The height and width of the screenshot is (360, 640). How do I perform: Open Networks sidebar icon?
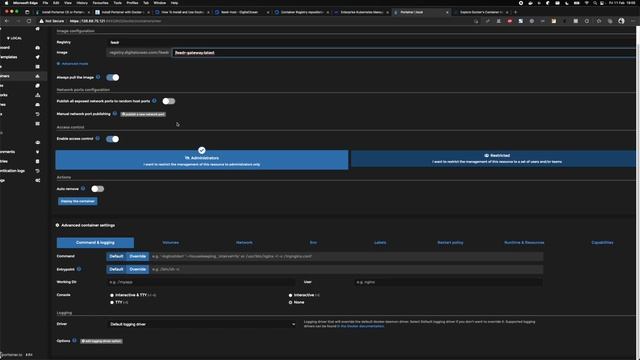pyautogui.click(x=38, y=95)
